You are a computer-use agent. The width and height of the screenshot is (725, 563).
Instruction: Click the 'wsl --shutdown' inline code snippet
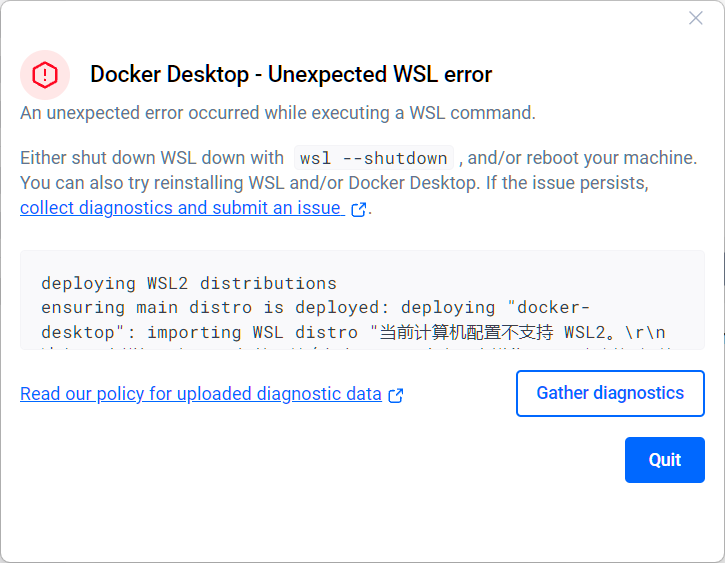coord(374,158)
